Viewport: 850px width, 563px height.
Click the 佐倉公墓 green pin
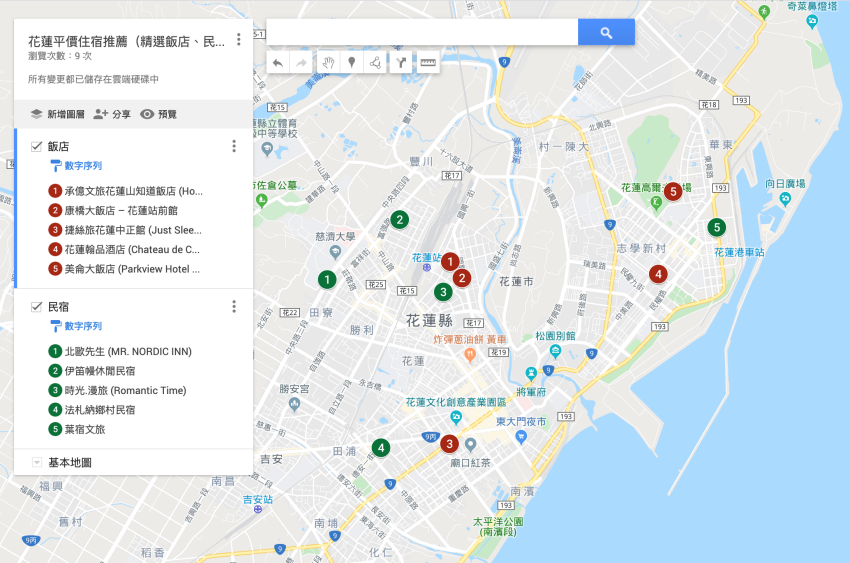[x=262, y=200]
